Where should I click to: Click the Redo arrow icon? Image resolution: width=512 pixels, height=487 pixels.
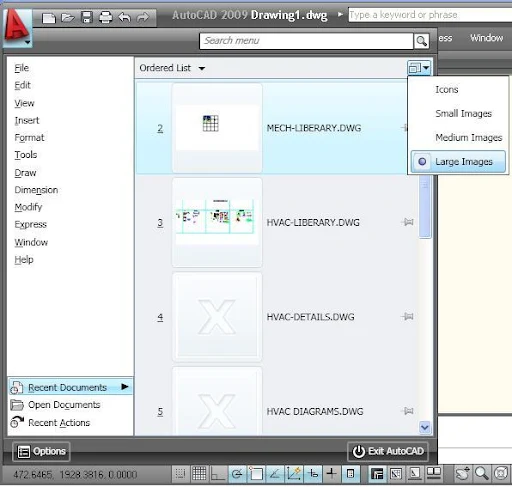[x=143, y=17]
